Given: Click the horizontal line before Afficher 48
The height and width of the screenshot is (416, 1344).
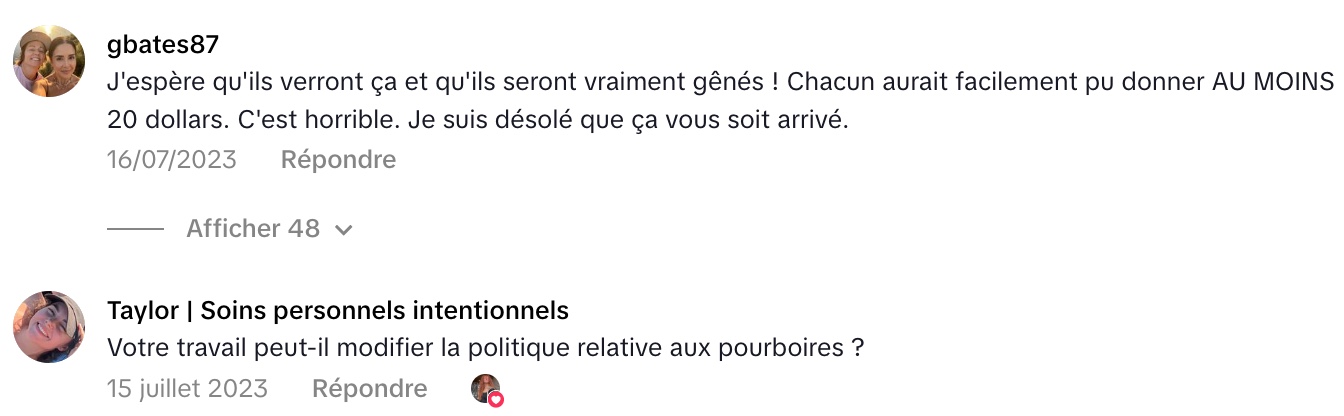Looking at the screenshot, I should pyautogui.click(x=135, y=229).
